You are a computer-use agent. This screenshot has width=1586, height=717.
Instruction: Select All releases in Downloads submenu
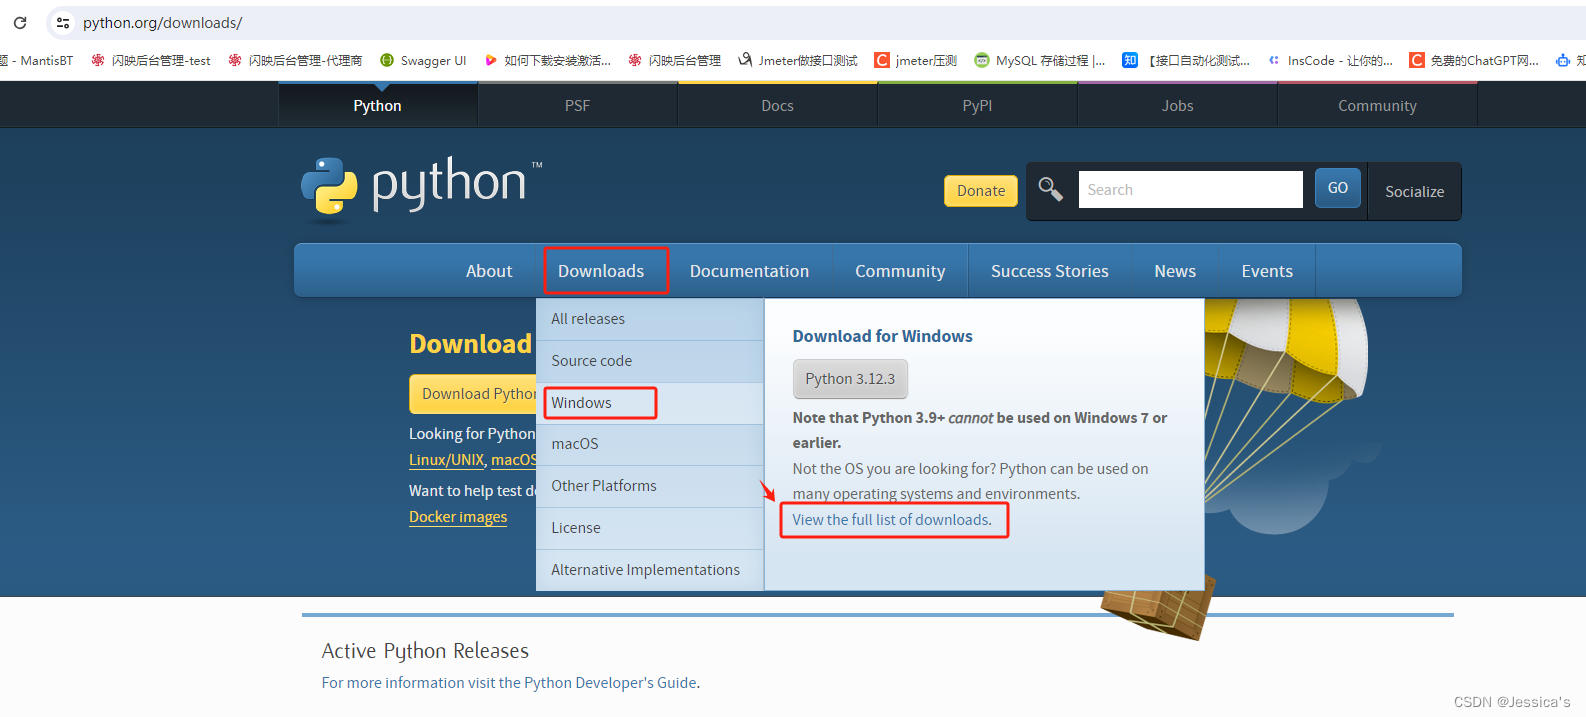point(650,319)
